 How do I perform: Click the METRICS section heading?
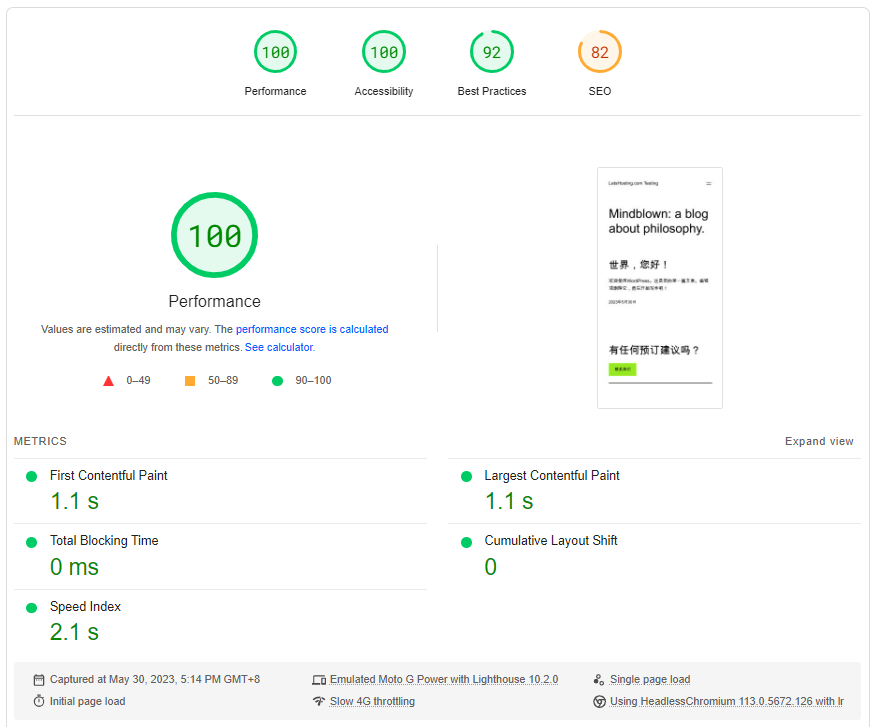[40, 441]
